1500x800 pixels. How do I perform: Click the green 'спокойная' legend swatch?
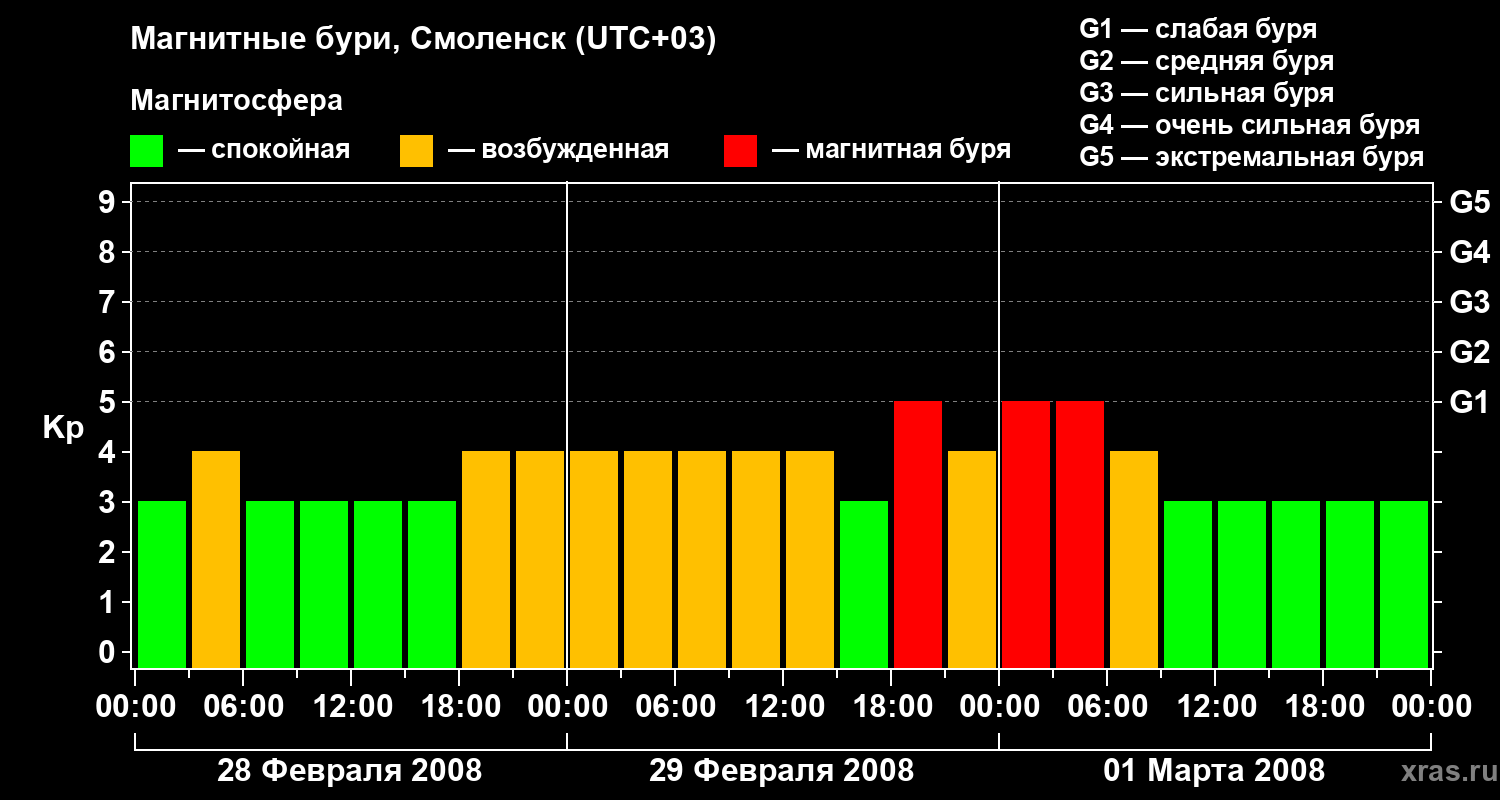(146, 151)
